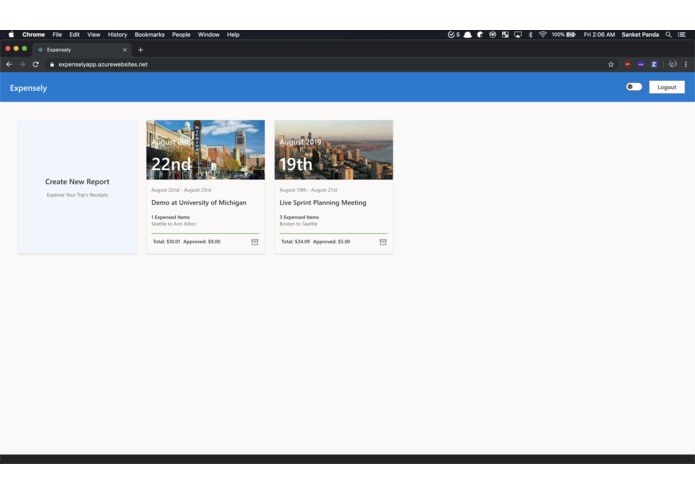This screenshot has width=695, height=494.
Task: Close the Expensely tab
Action: [x=125, y=50]
